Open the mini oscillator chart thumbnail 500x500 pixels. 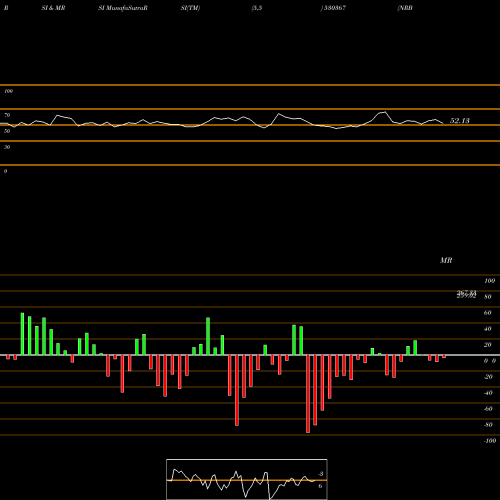(x=247, y=479)
